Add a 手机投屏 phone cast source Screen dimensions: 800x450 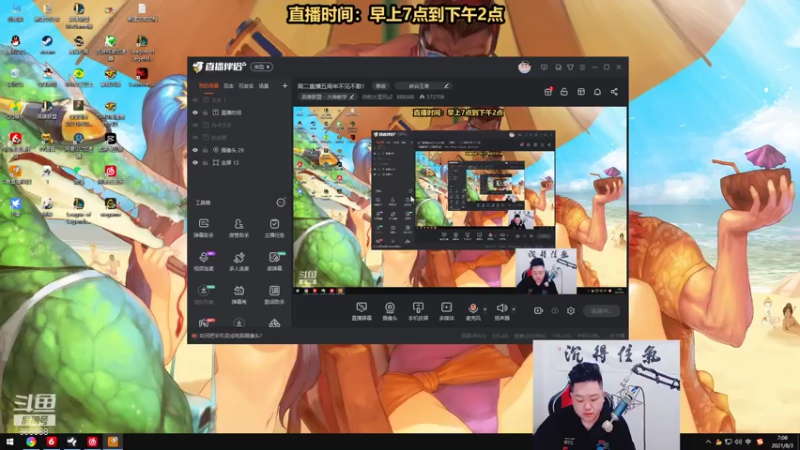418,311
